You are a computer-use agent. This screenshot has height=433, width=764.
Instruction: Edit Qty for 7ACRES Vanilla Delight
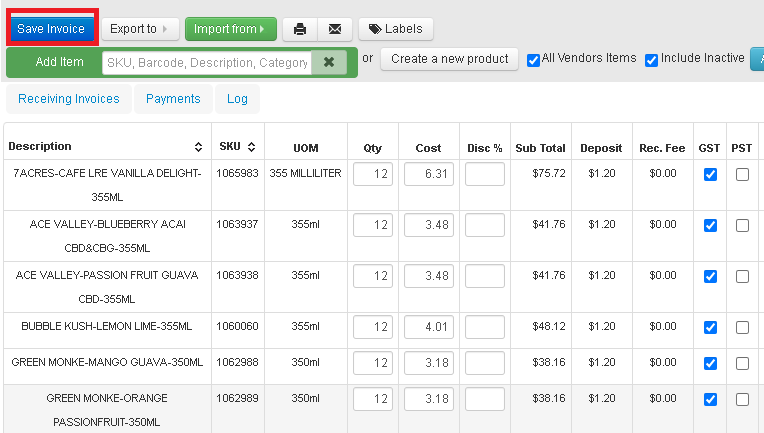[x=373, y=174]
